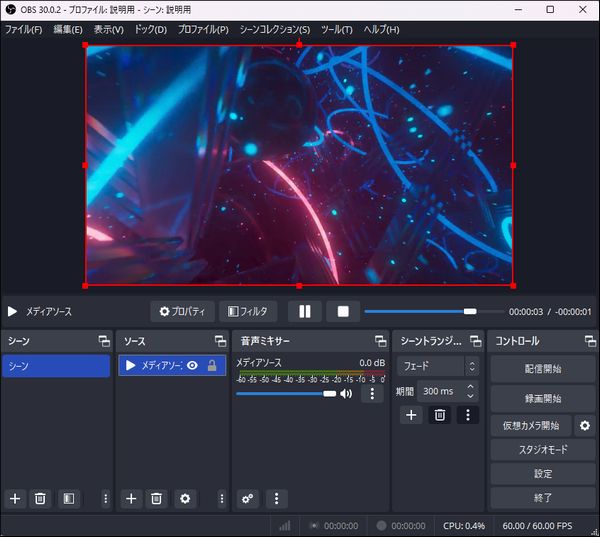Open the プロファイル(P) menu
The image size is (600, 537).
pyautogui.click(x=203, y=29)
